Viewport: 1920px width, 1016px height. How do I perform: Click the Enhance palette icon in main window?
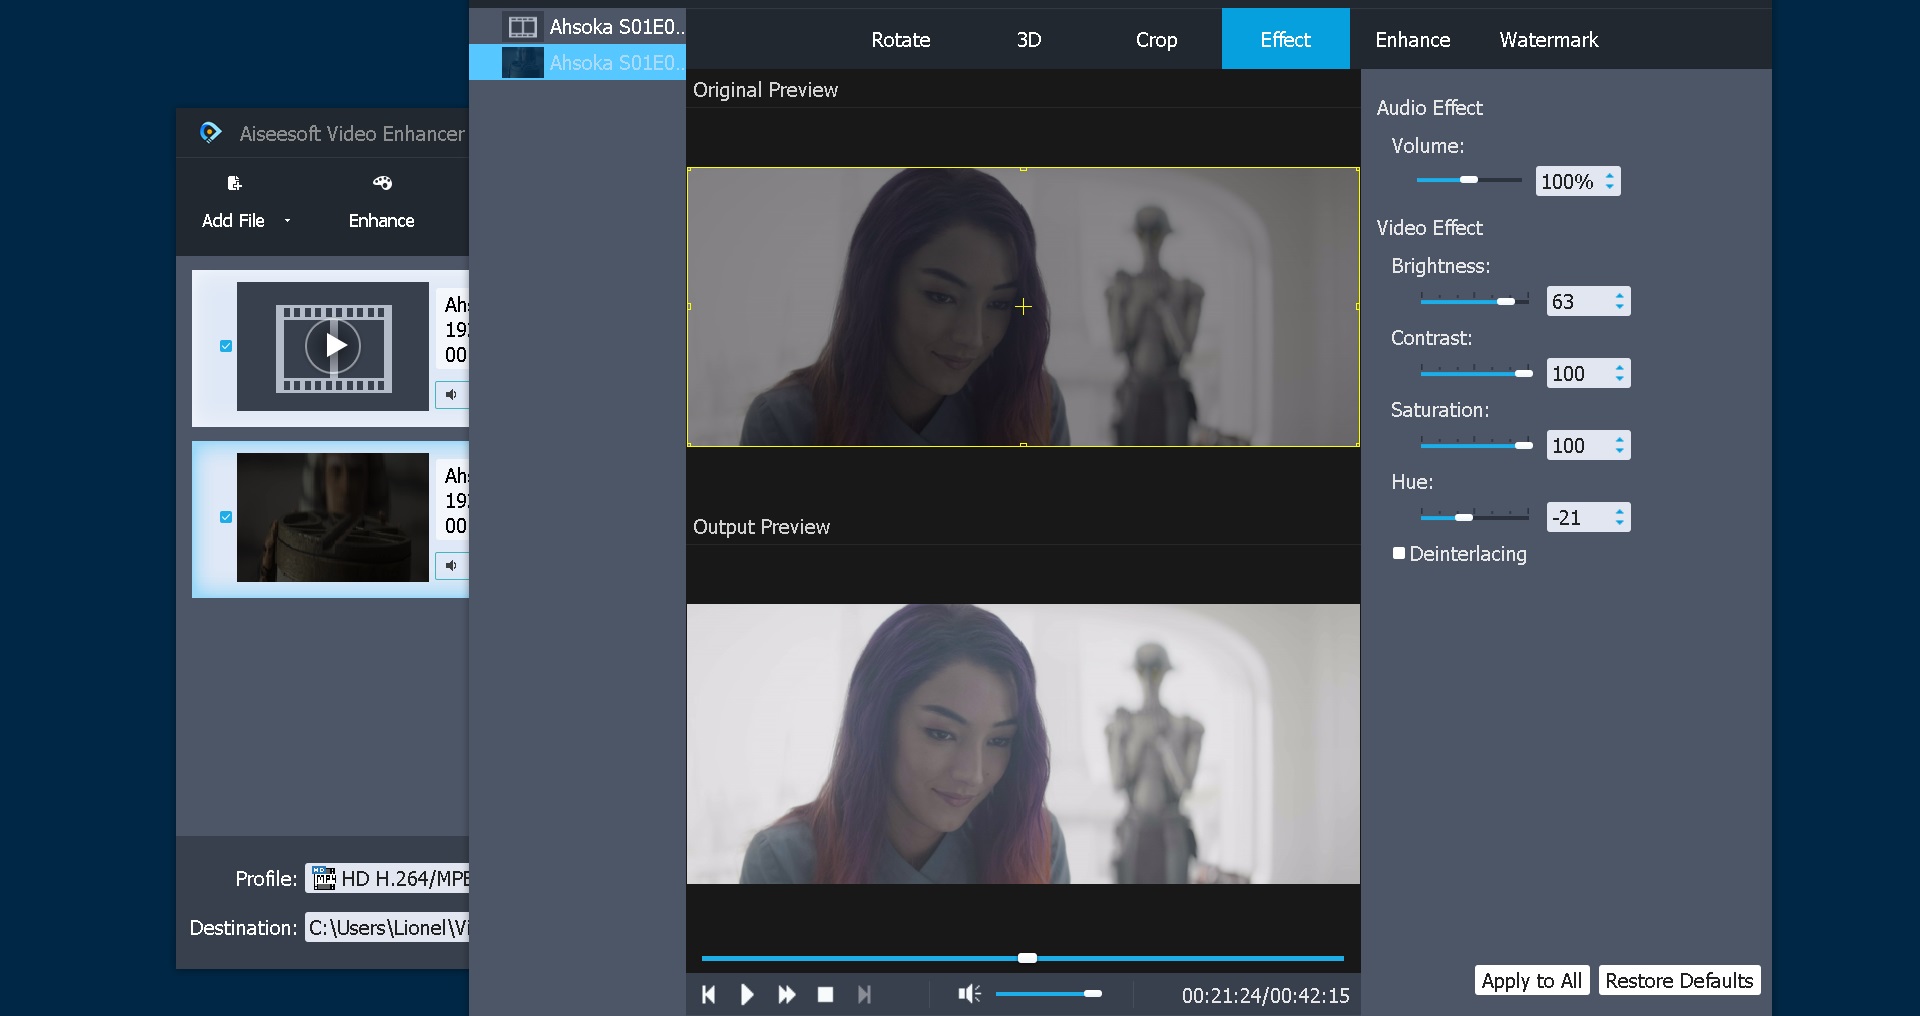[x=382, y=183]
